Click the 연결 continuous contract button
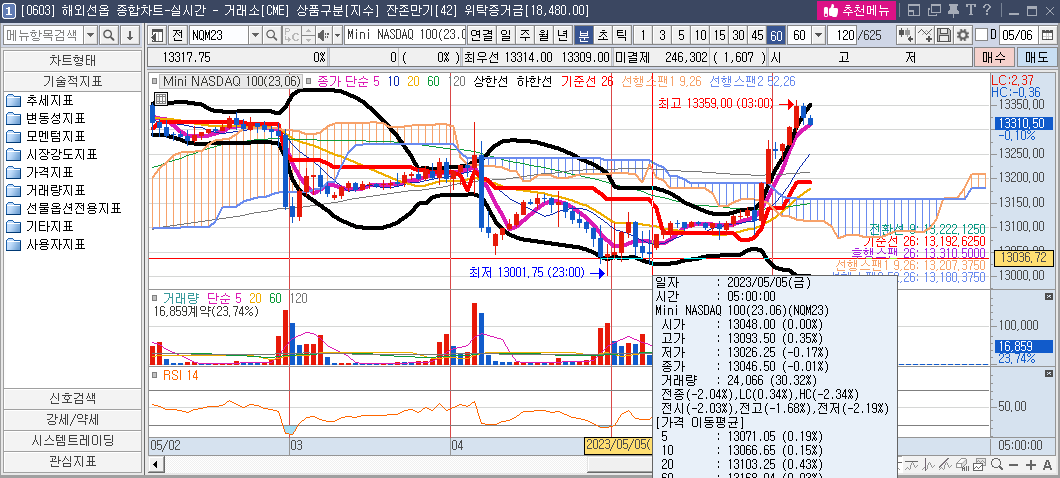This screenshot has height=478, width=1060. coord(482,35)
